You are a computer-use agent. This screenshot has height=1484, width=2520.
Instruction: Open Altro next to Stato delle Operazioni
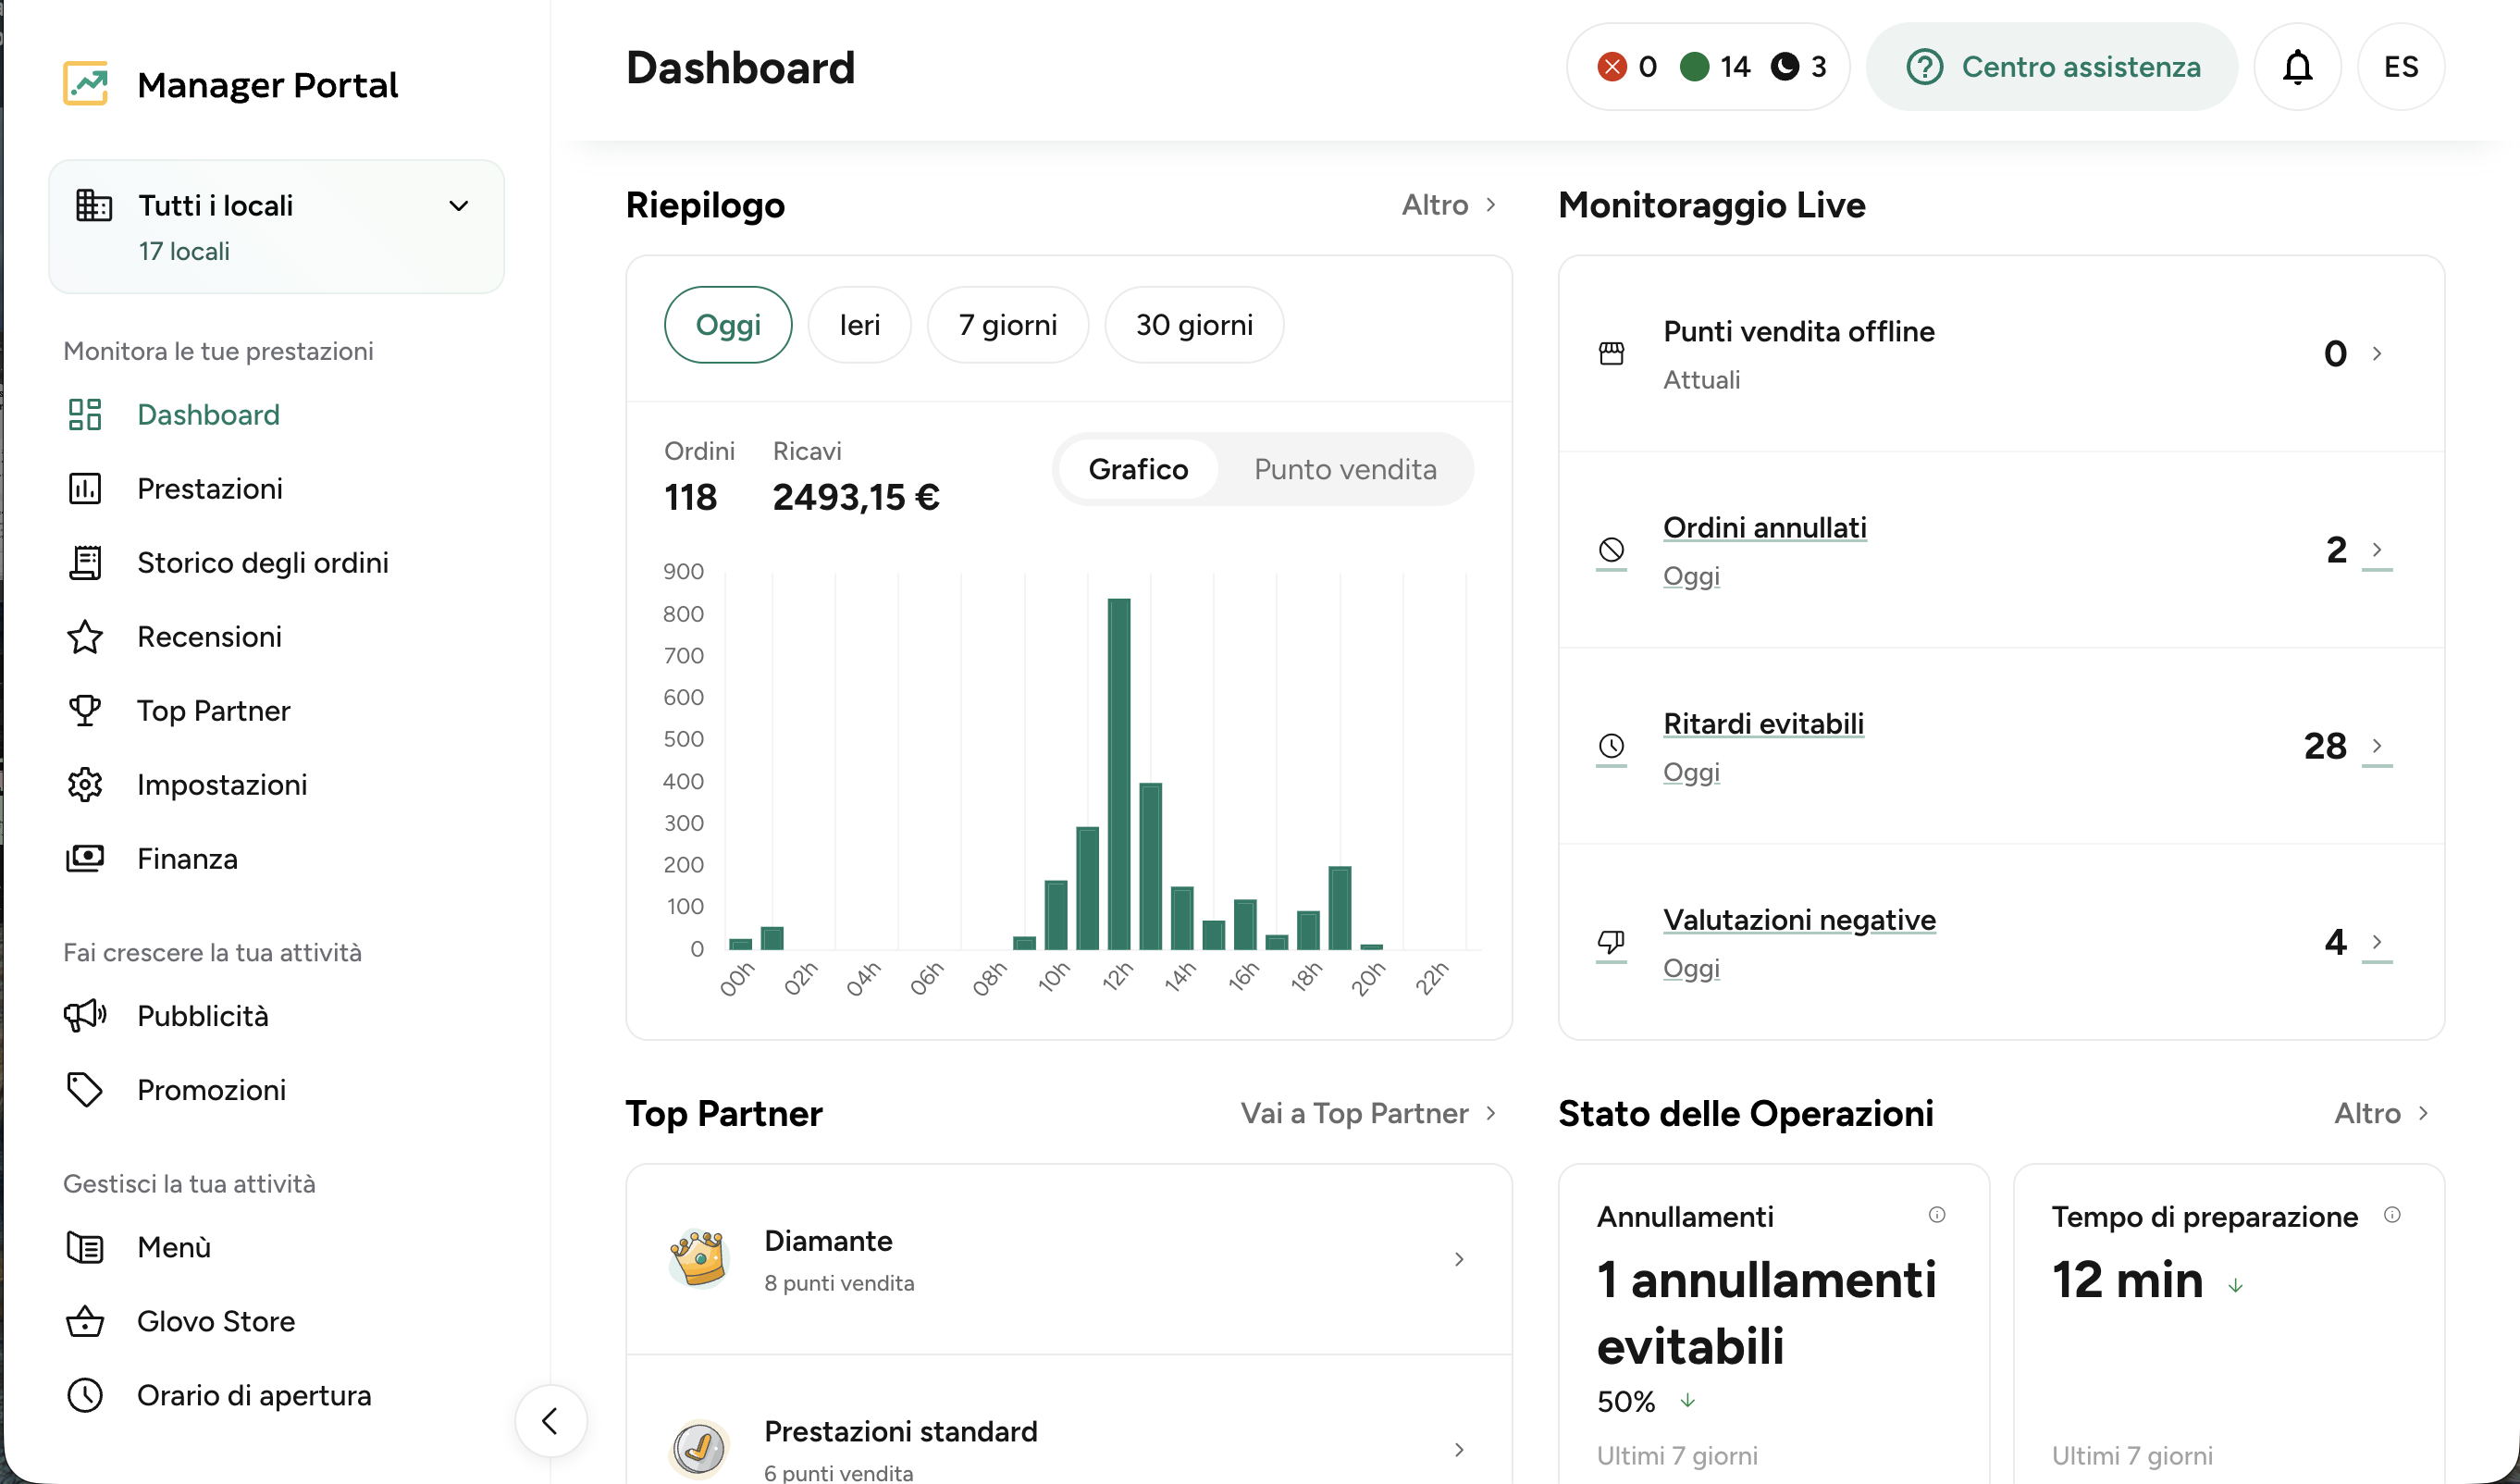coord(2381,1113)
